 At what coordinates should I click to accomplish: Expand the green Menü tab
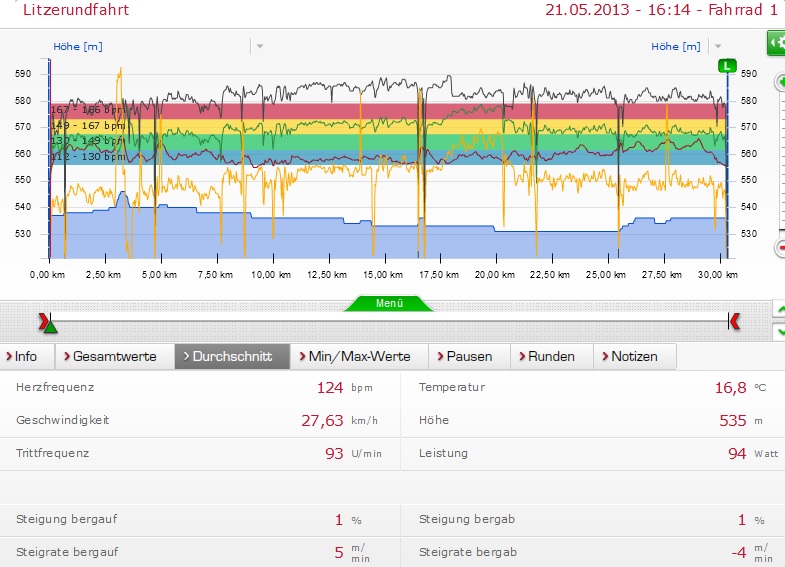pos(389,303)
